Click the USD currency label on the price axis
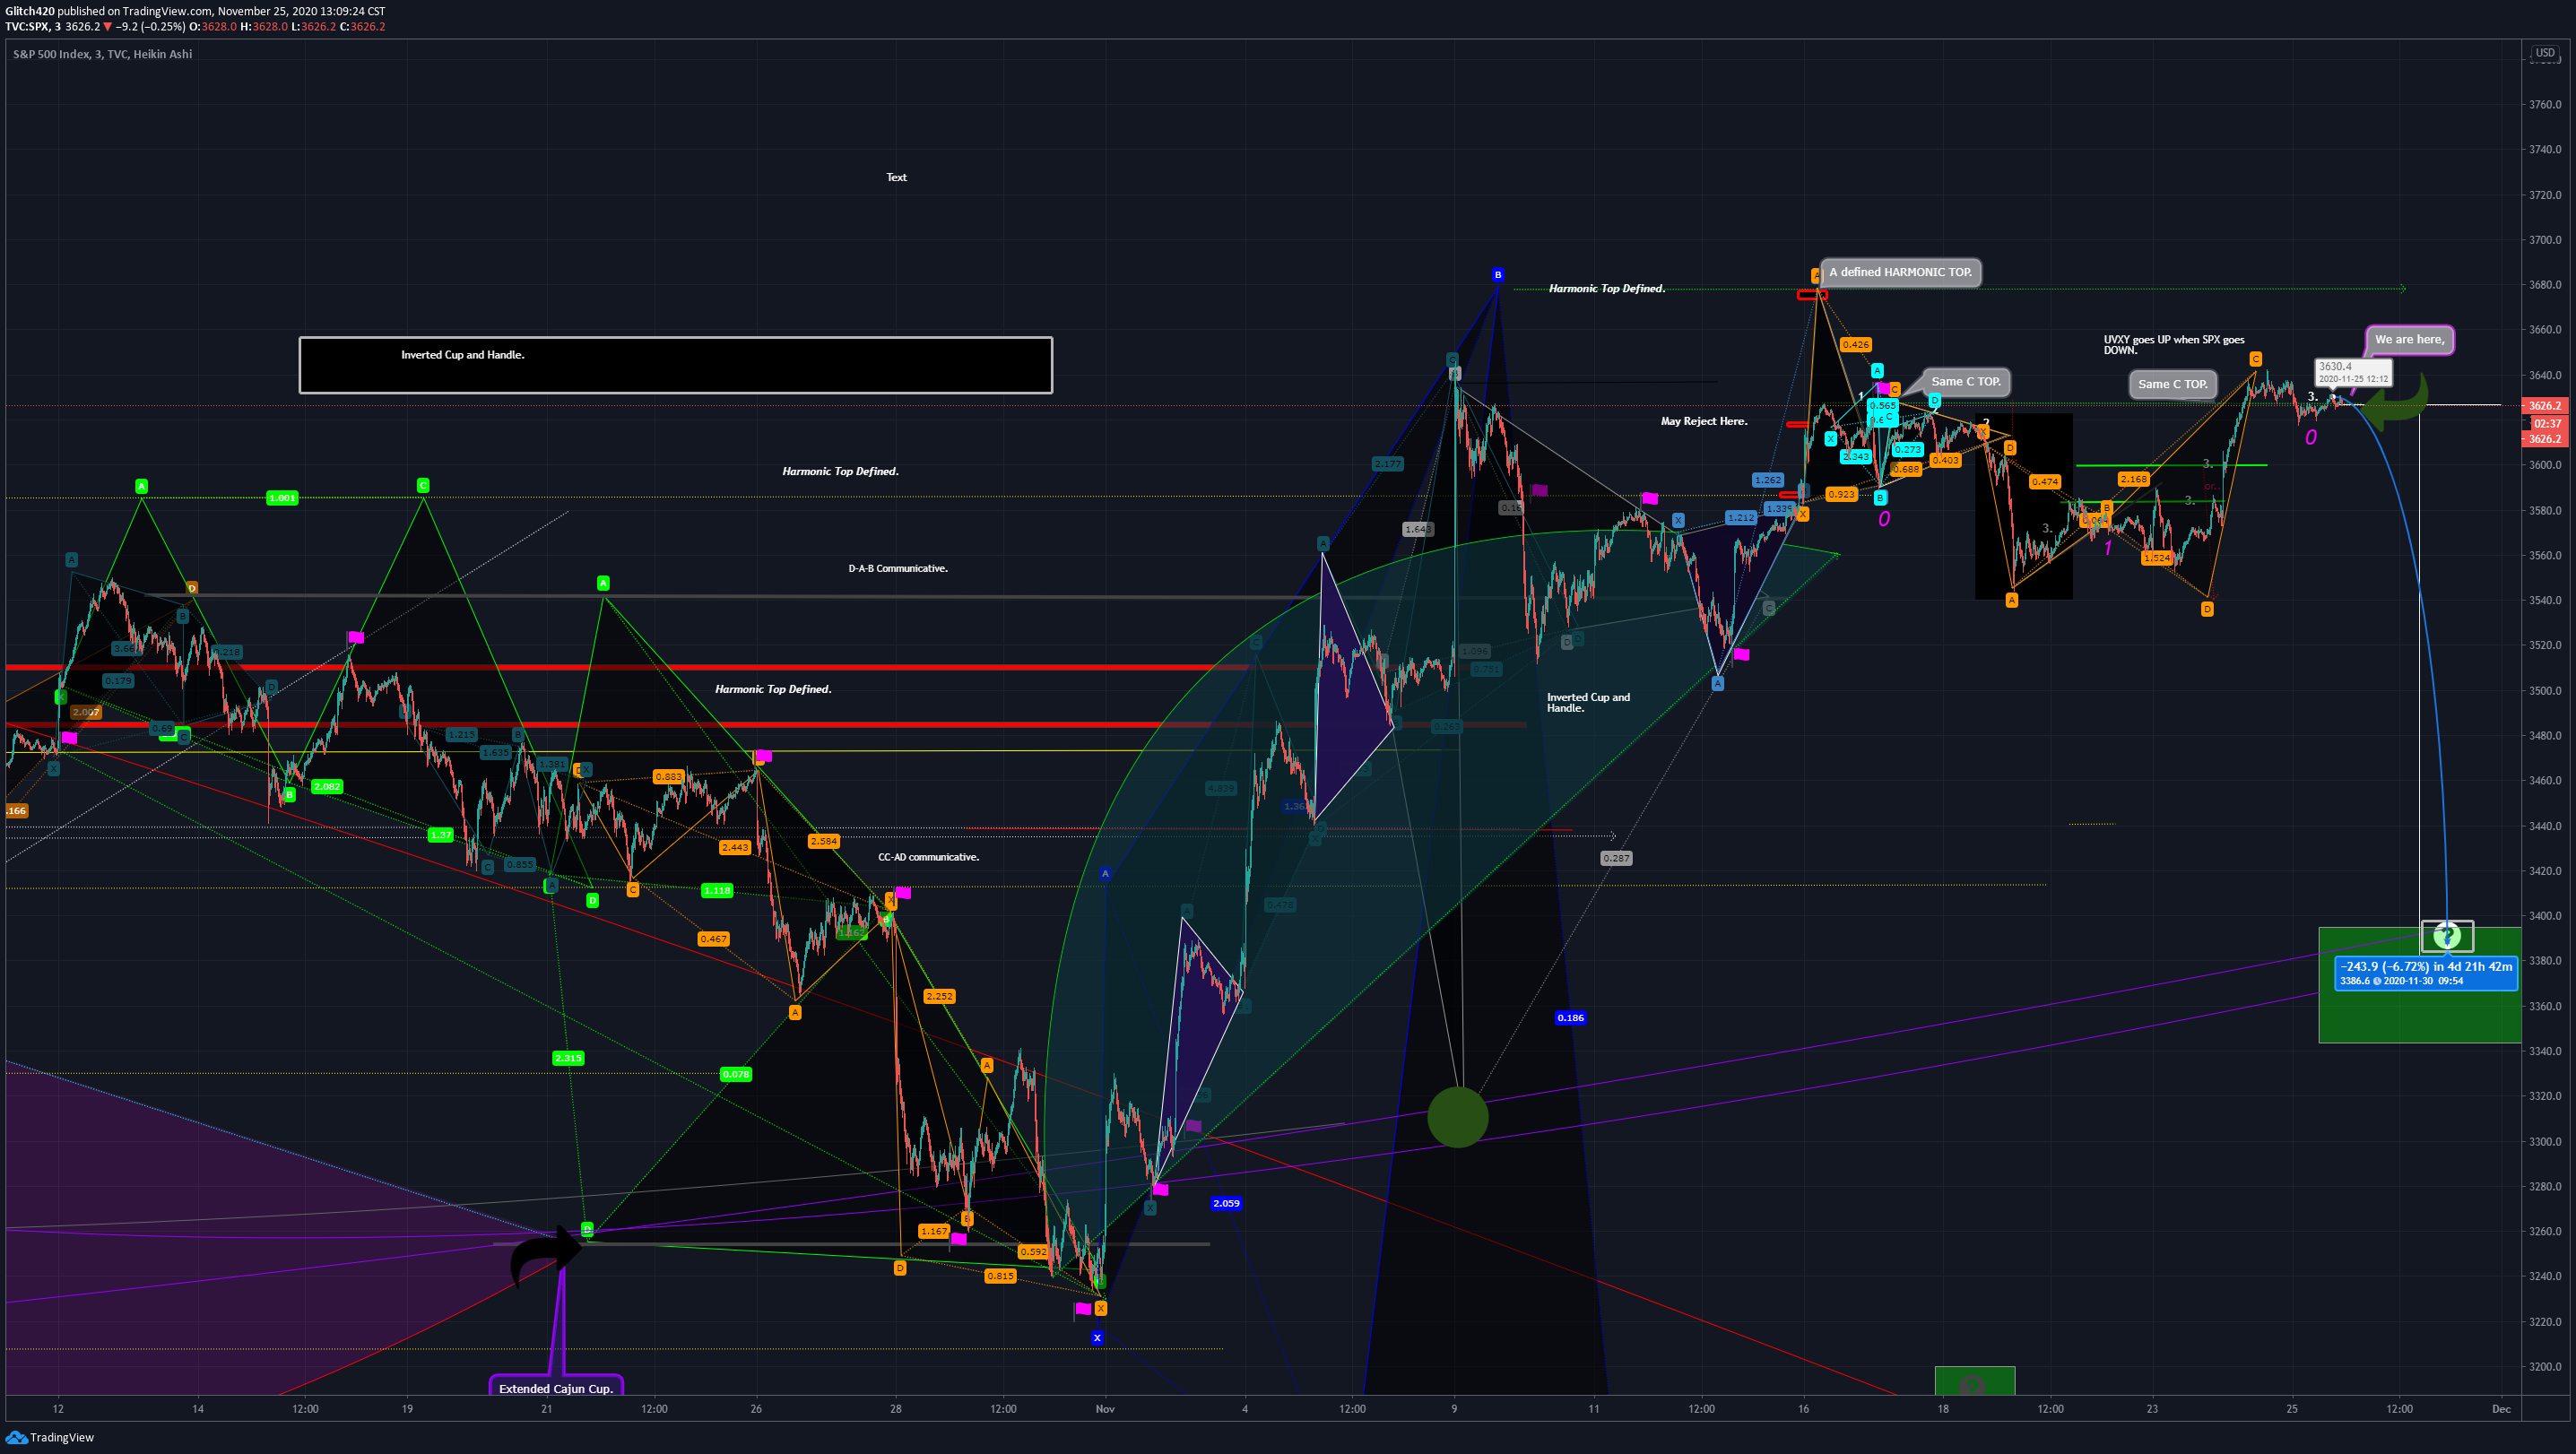Viewport: 2576px width, 1454px height. [x=2544, y=53]
